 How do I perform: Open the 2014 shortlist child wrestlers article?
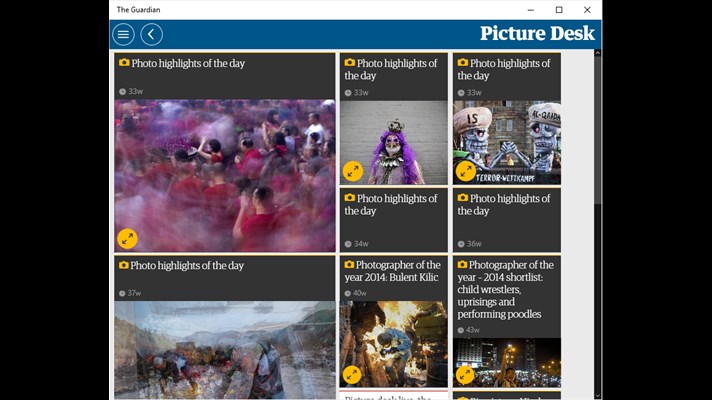[505, 289]
